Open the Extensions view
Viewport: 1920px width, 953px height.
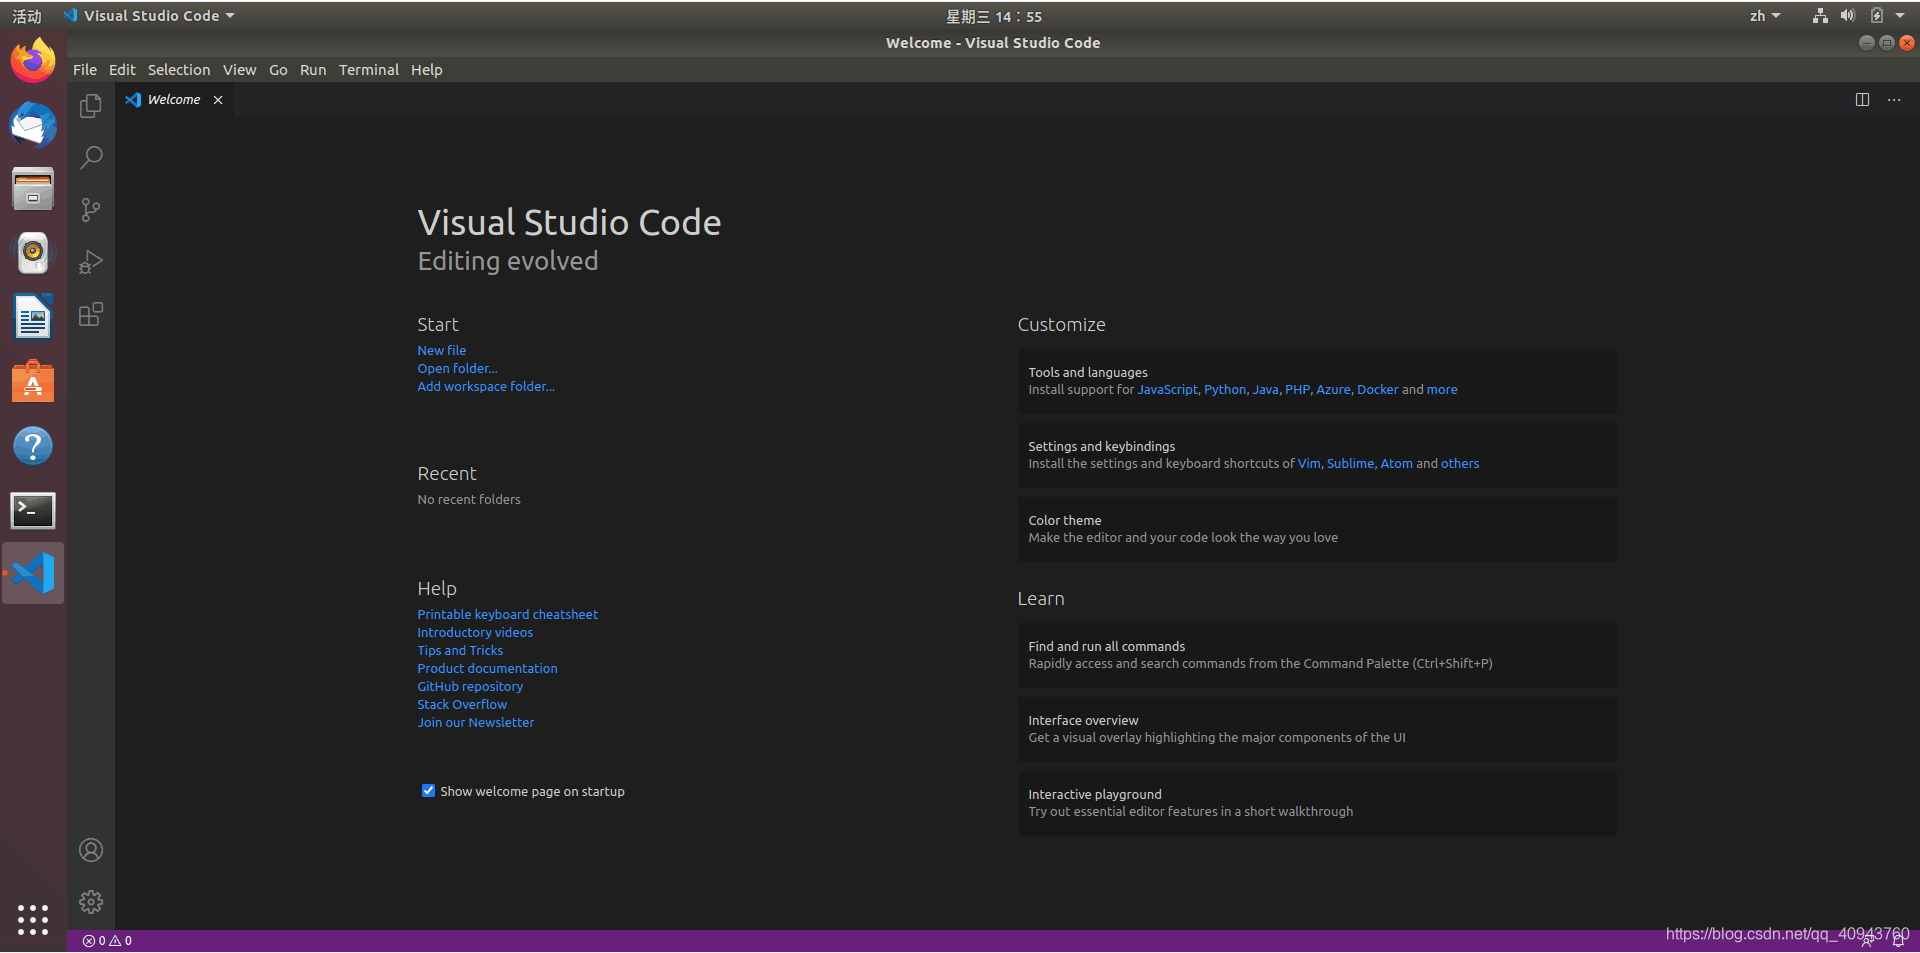click(91, 314)
